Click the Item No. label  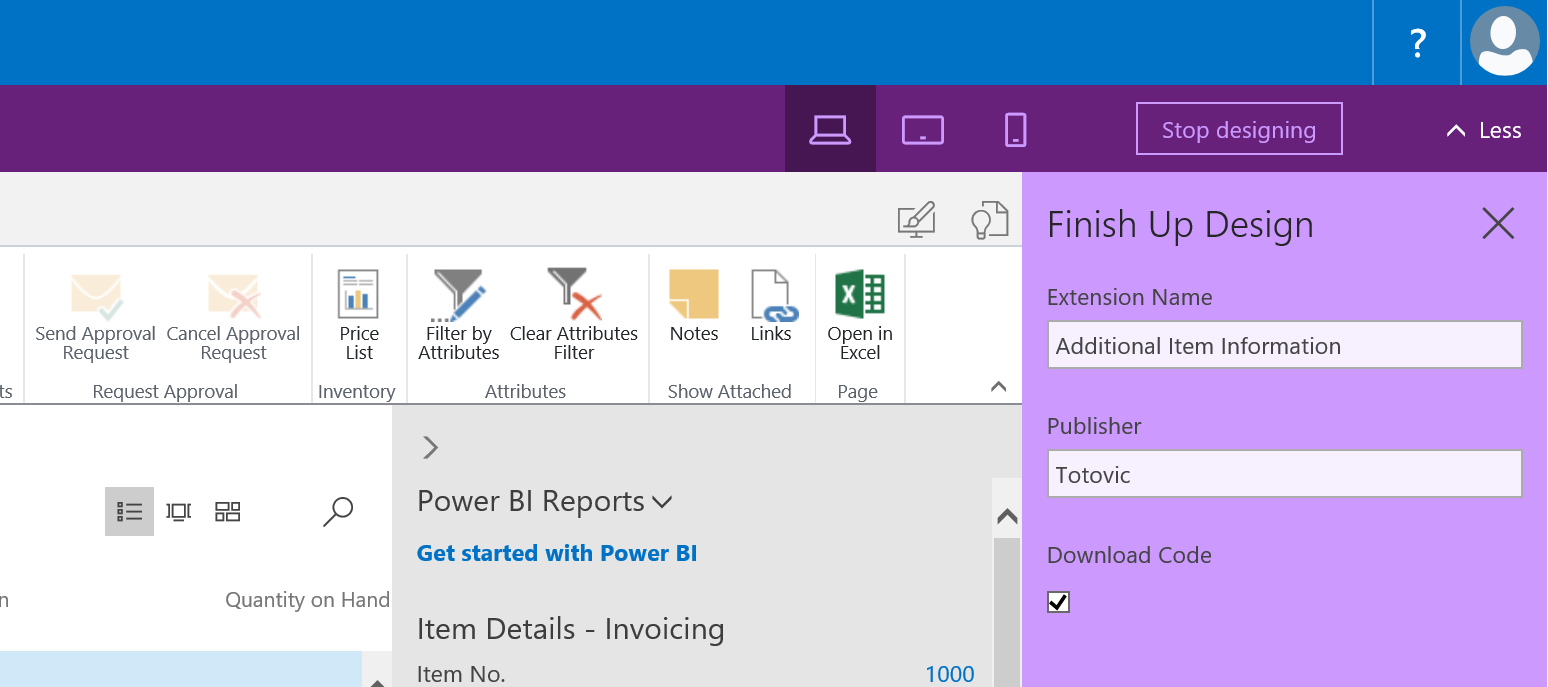point(461,674)
